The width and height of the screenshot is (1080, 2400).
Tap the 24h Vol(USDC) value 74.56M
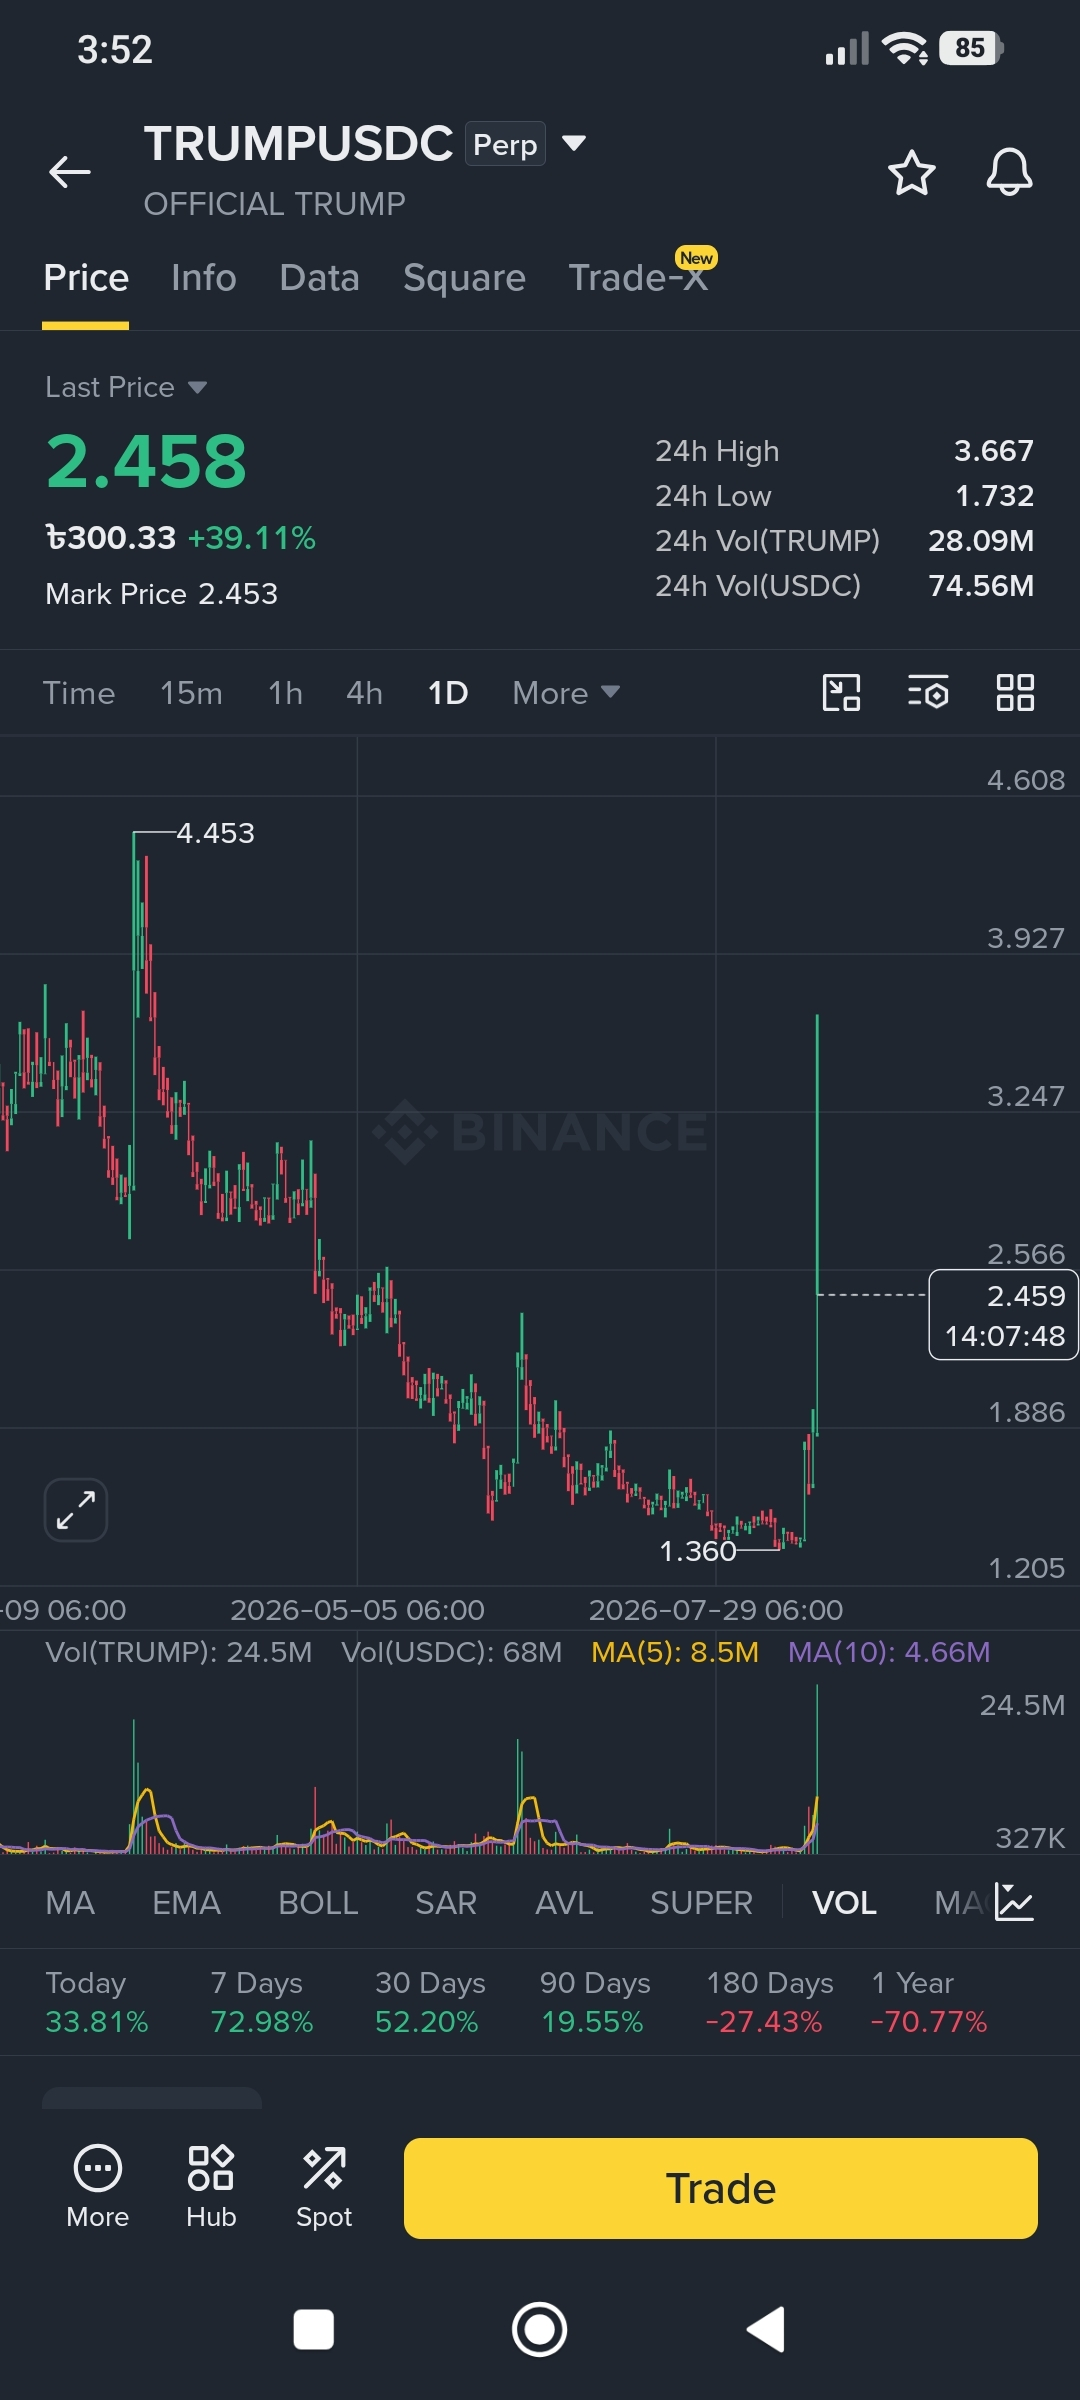click(981, 586)
